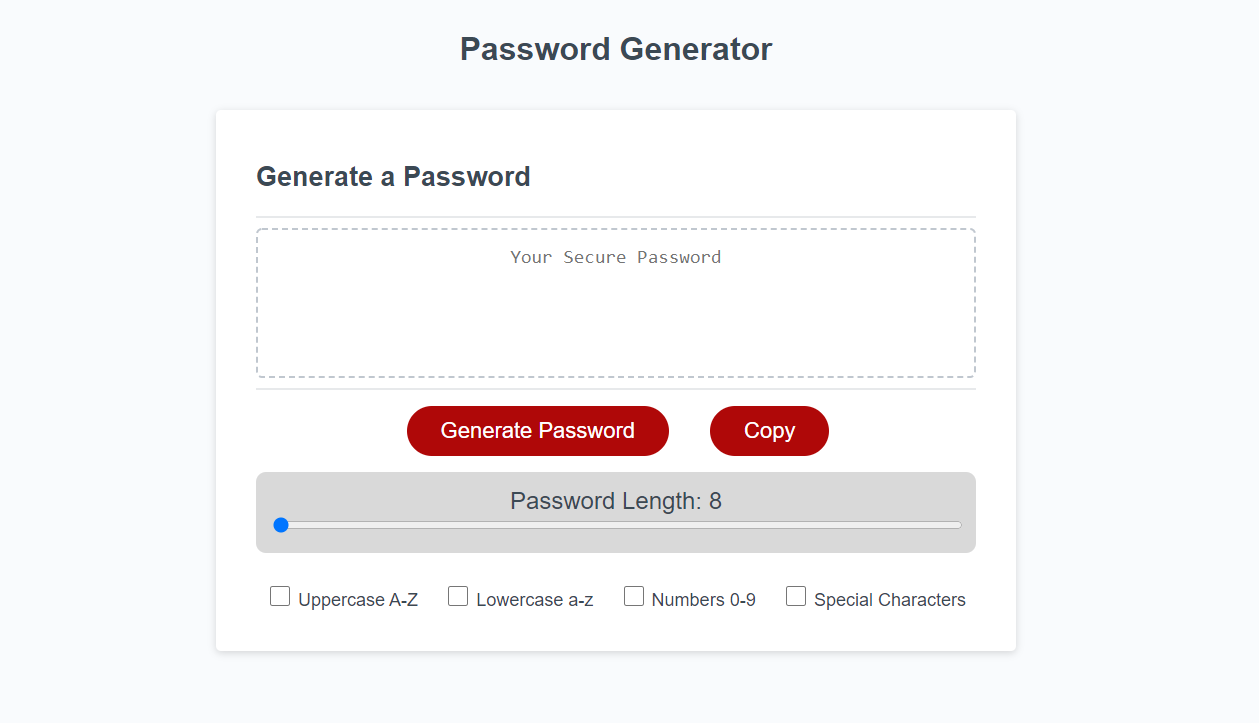The image size is (1259, 723).
Task: Click the Password Length: 8 label
Action: 615,500
